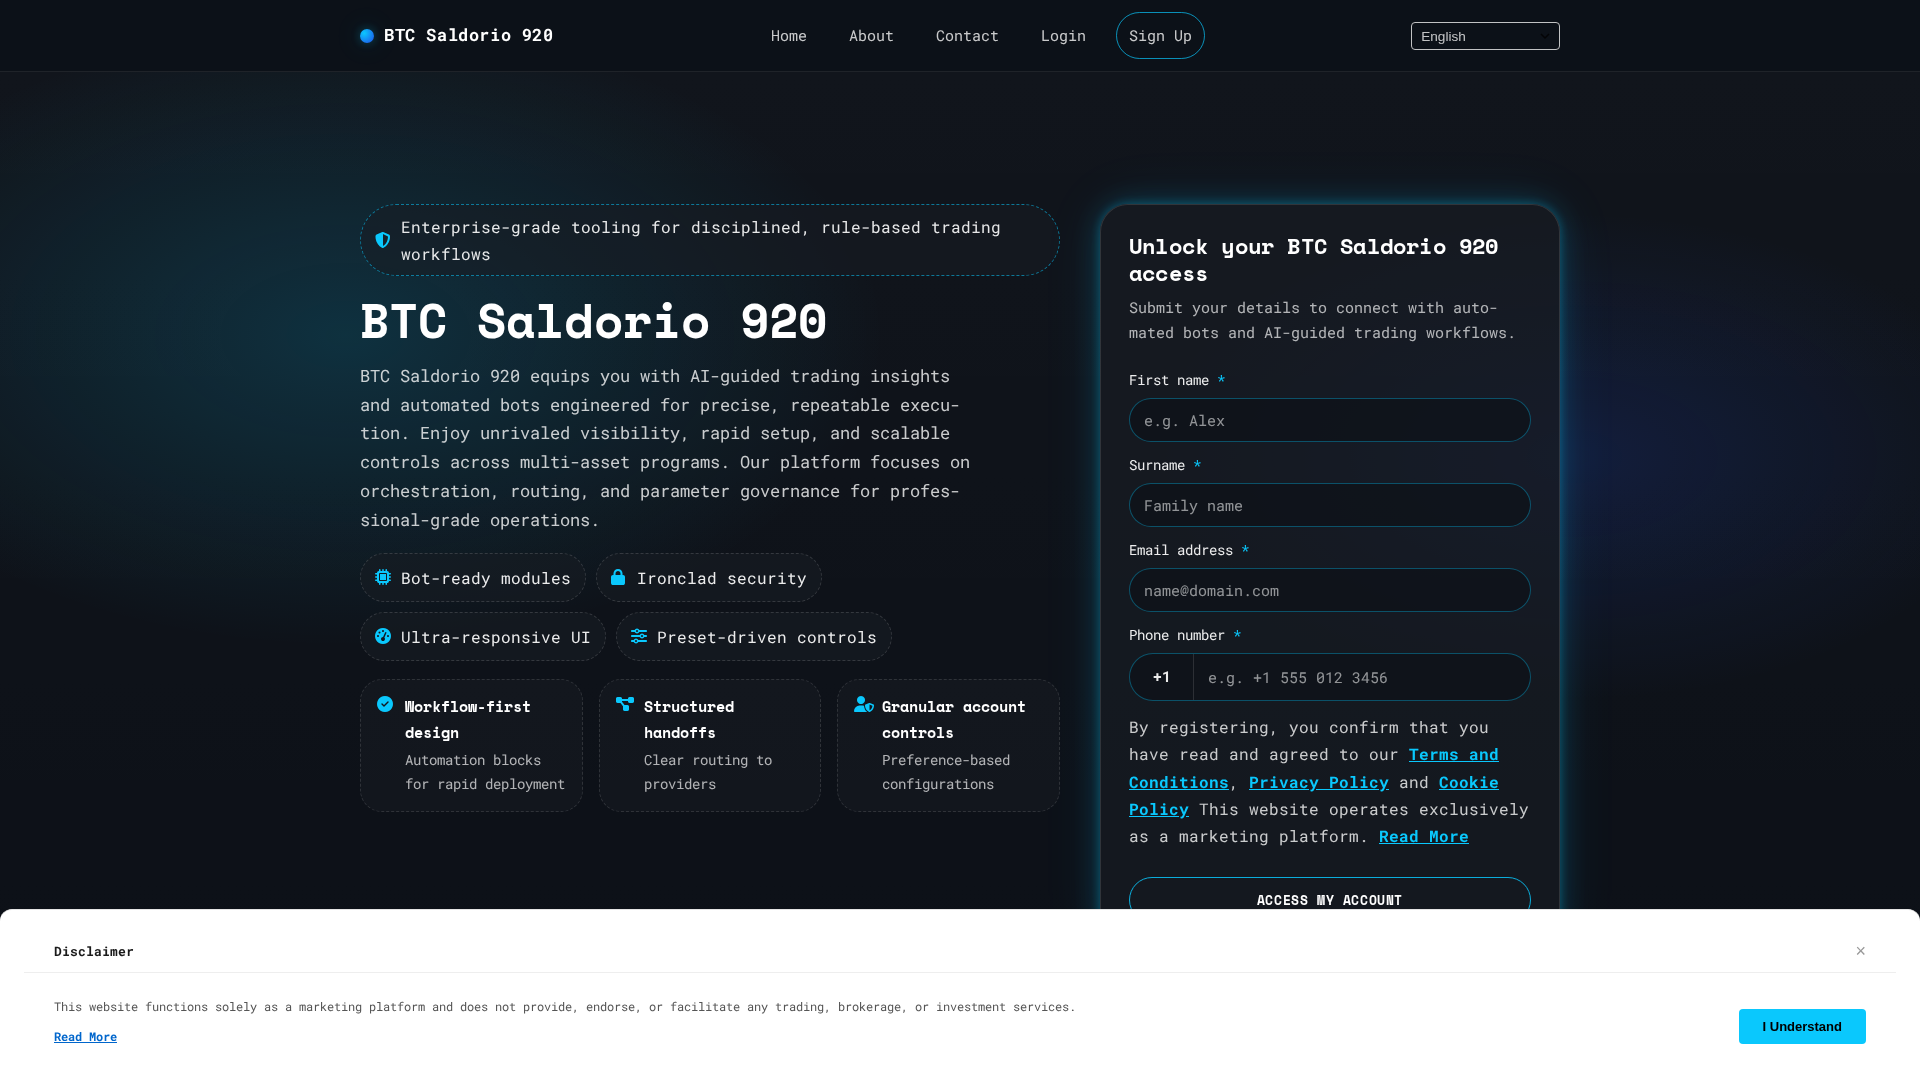This screenshot has height=1080, width=1920.
Task: Click the shield icon in the enterprise-grade banner
Action: (383, 240)
